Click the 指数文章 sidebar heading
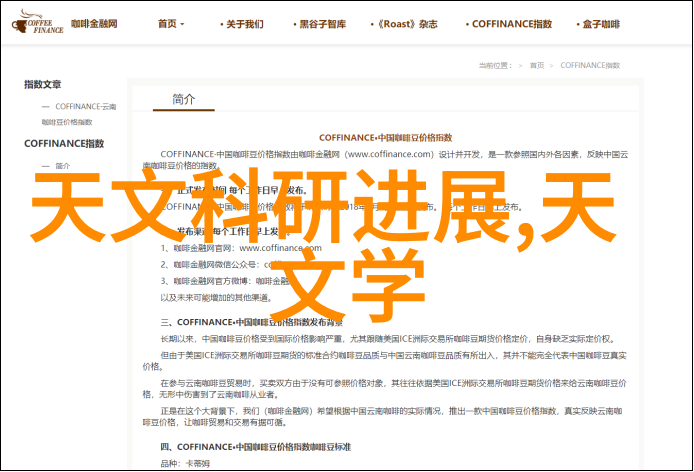Image resolution: width=694 pixels, height=472 pixels. pos(42,84)
